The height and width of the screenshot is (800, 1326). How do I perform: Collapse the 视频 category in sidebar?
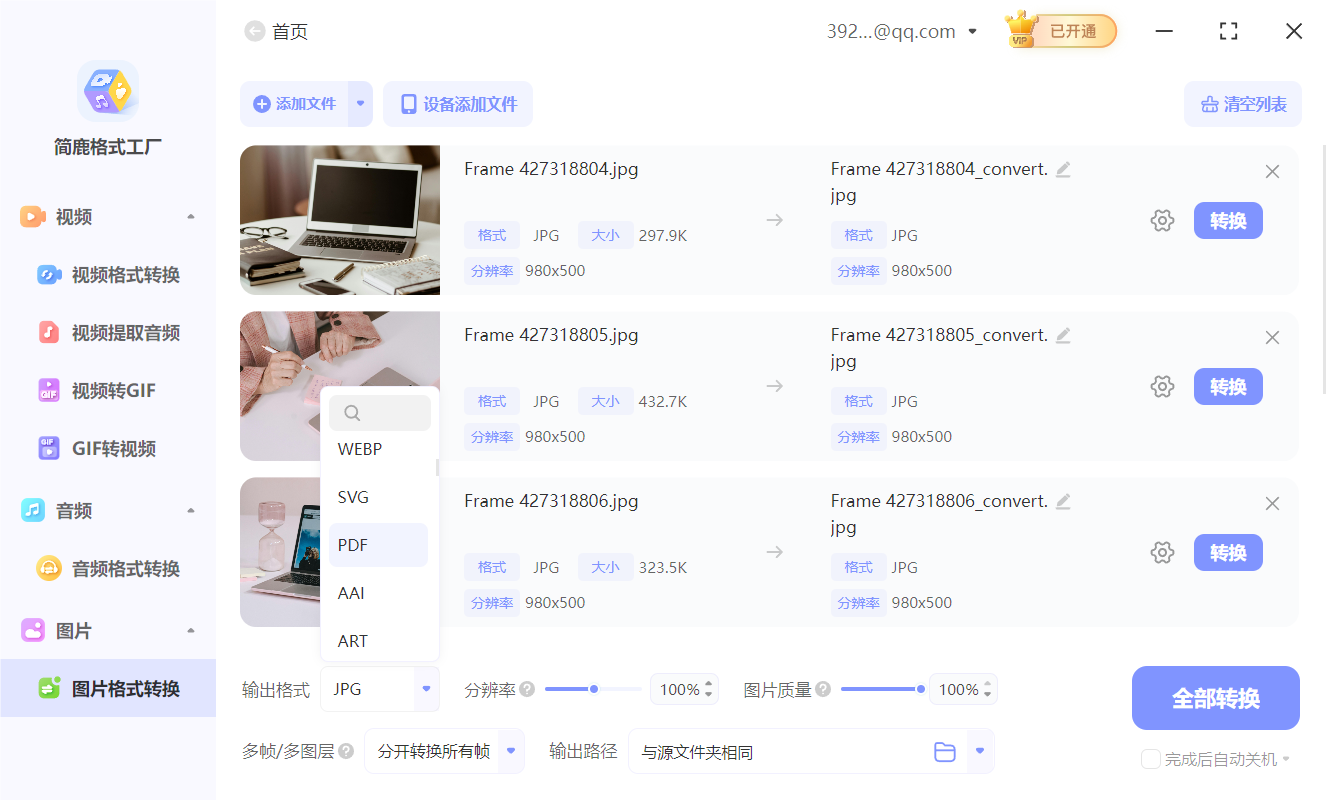click(190, 216)
